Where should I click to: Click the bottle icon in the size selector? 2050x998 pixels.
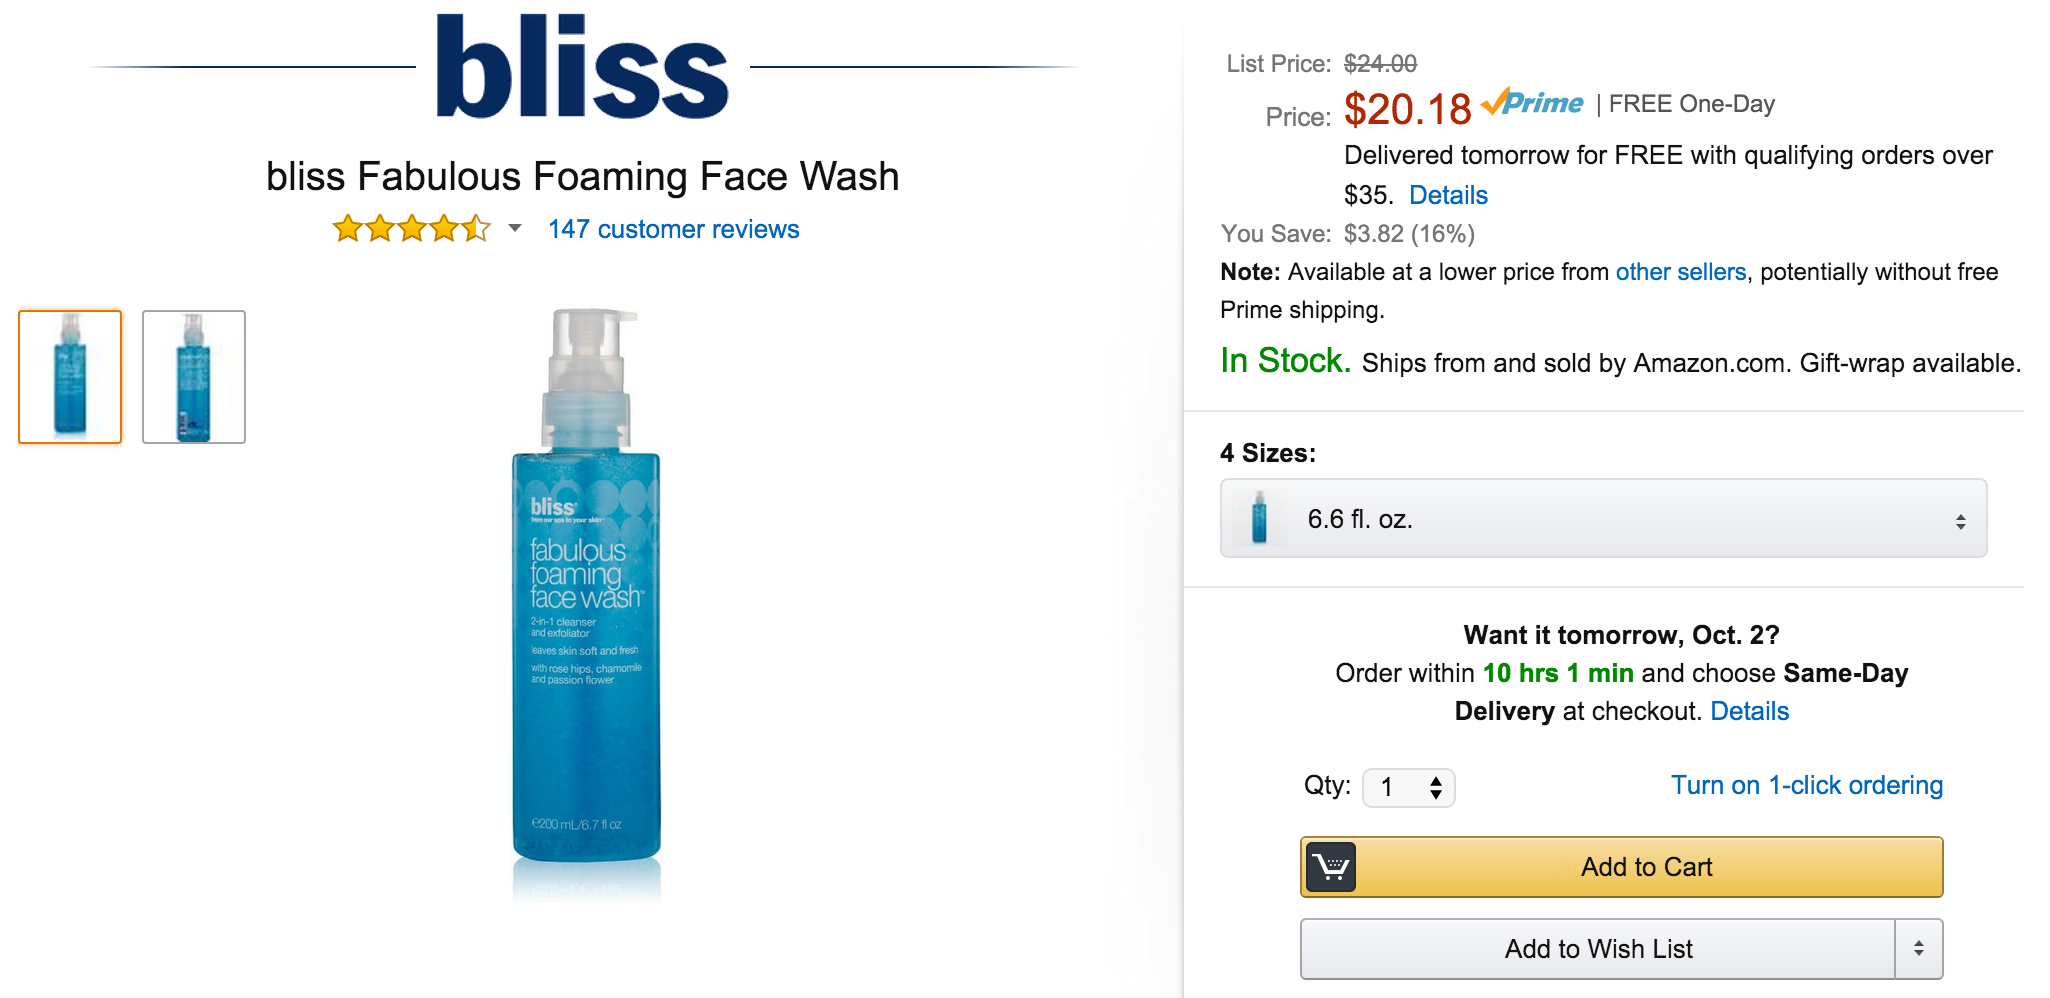tap(1259, 518)
